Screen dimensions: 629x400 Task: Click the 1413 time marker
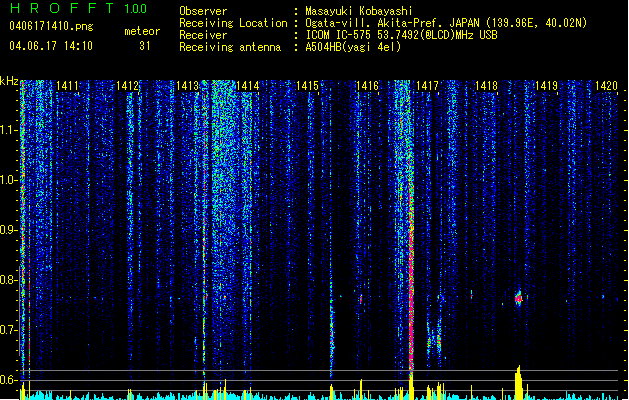187,86
